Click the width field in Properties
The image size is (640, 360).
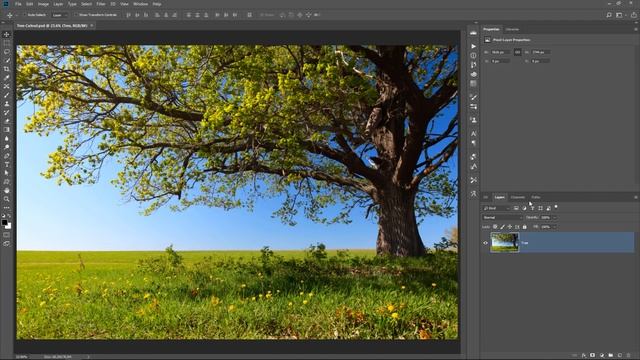tap(500, 52)
